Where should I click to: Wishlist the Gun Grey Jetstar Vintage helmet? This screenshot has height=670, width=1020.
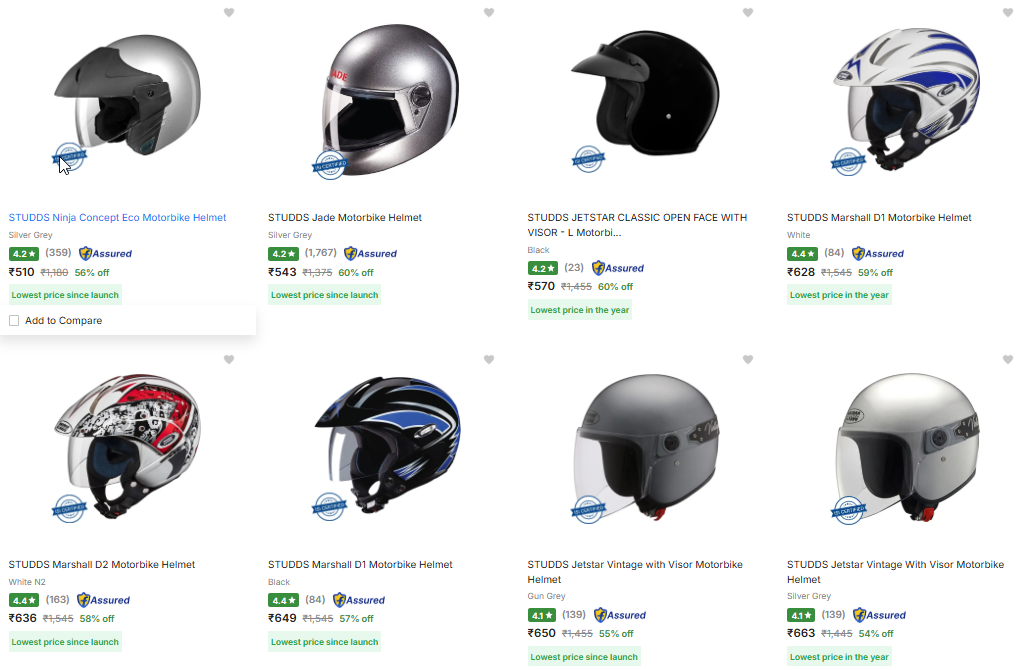748,360
